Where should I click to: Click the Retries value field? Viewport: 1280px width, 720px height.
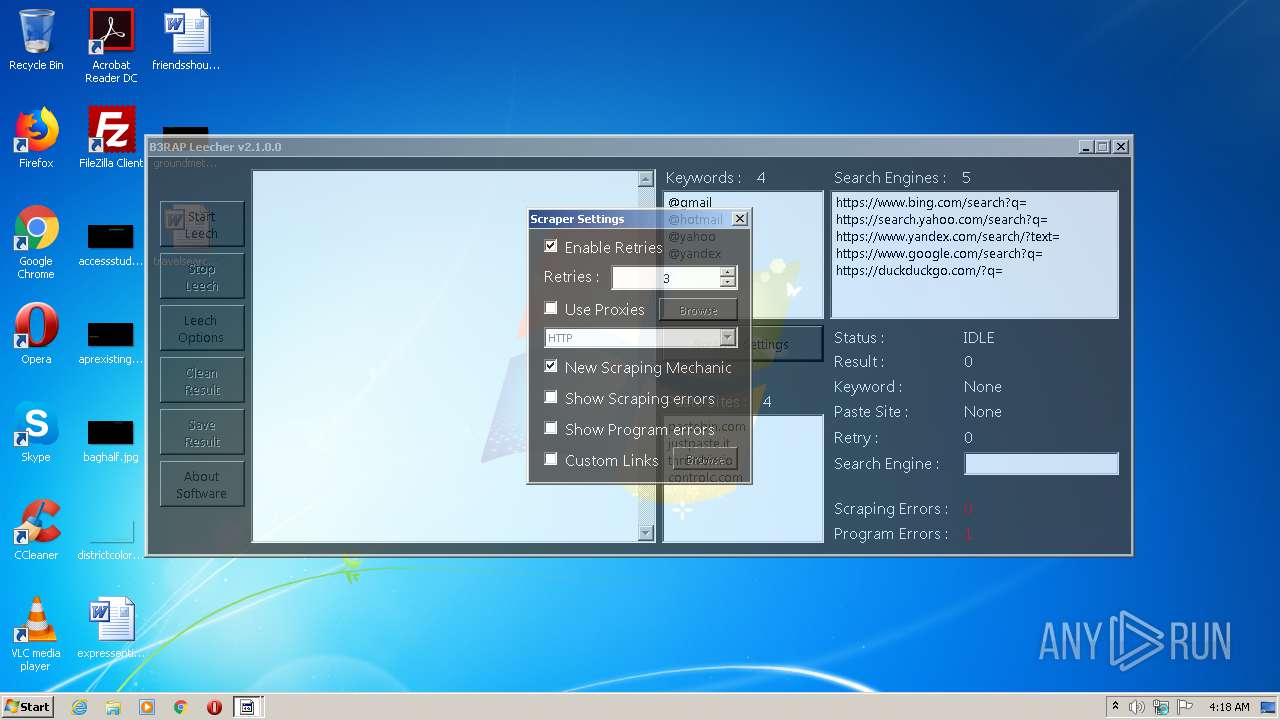666,278
